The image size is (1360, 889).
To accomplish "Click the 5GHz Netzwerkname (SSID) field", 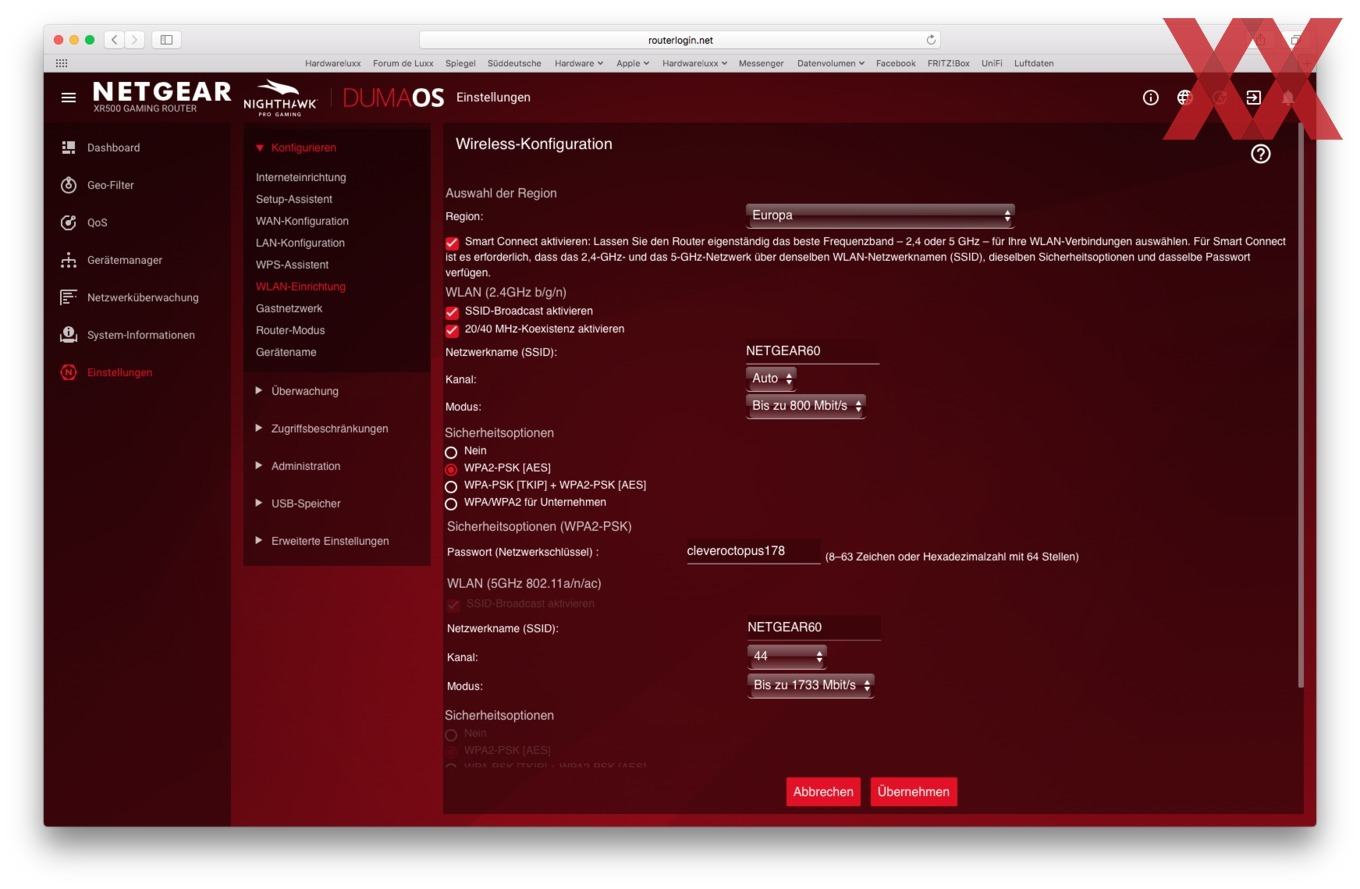I will pos(814,627).
